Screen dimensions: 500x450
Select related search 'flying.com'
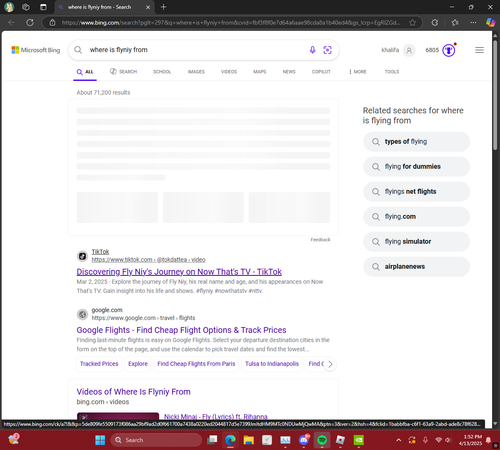coord(416,217)
